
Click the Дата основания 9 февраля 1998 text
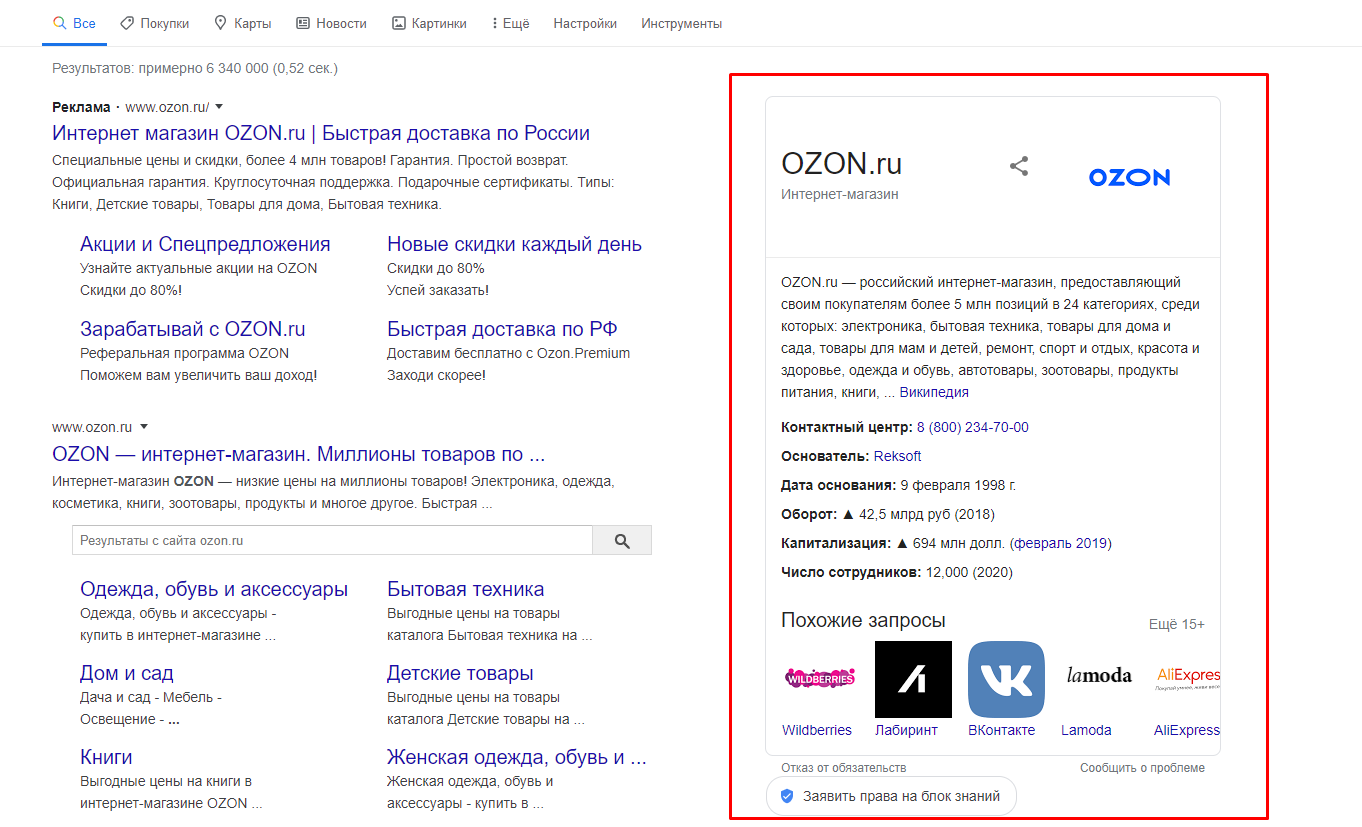point(898,486)
